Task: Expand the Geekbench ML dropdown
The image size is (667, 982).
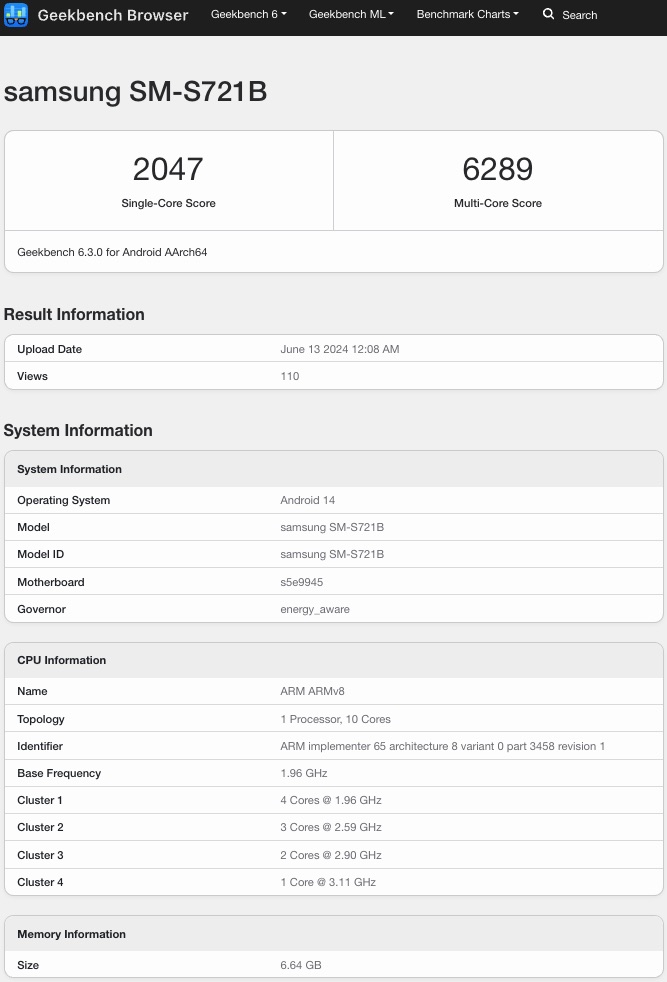Action: [351, 15]
